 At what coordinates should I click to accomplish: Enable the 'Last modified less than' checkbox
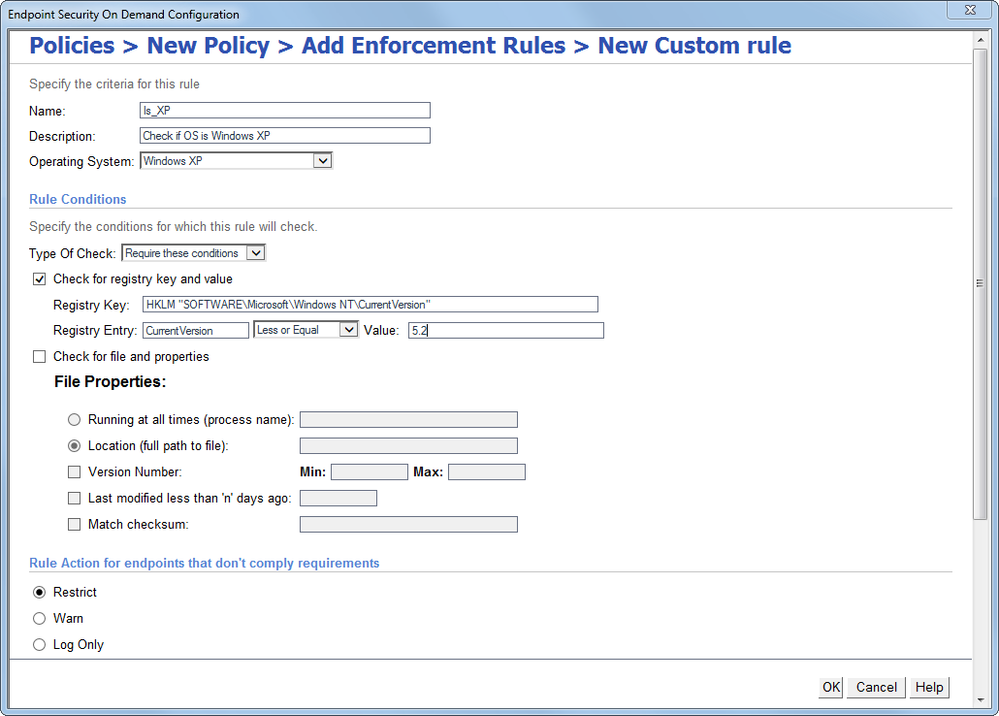(74, 498)
